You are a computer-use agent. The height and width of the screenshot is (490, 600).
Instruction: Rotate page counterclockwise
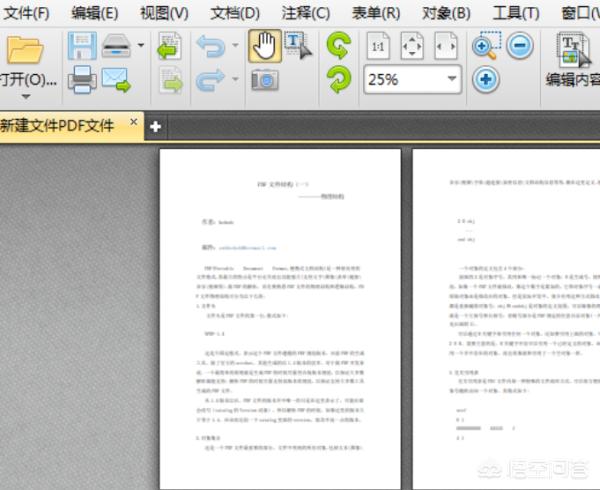[x=339, y=45]
